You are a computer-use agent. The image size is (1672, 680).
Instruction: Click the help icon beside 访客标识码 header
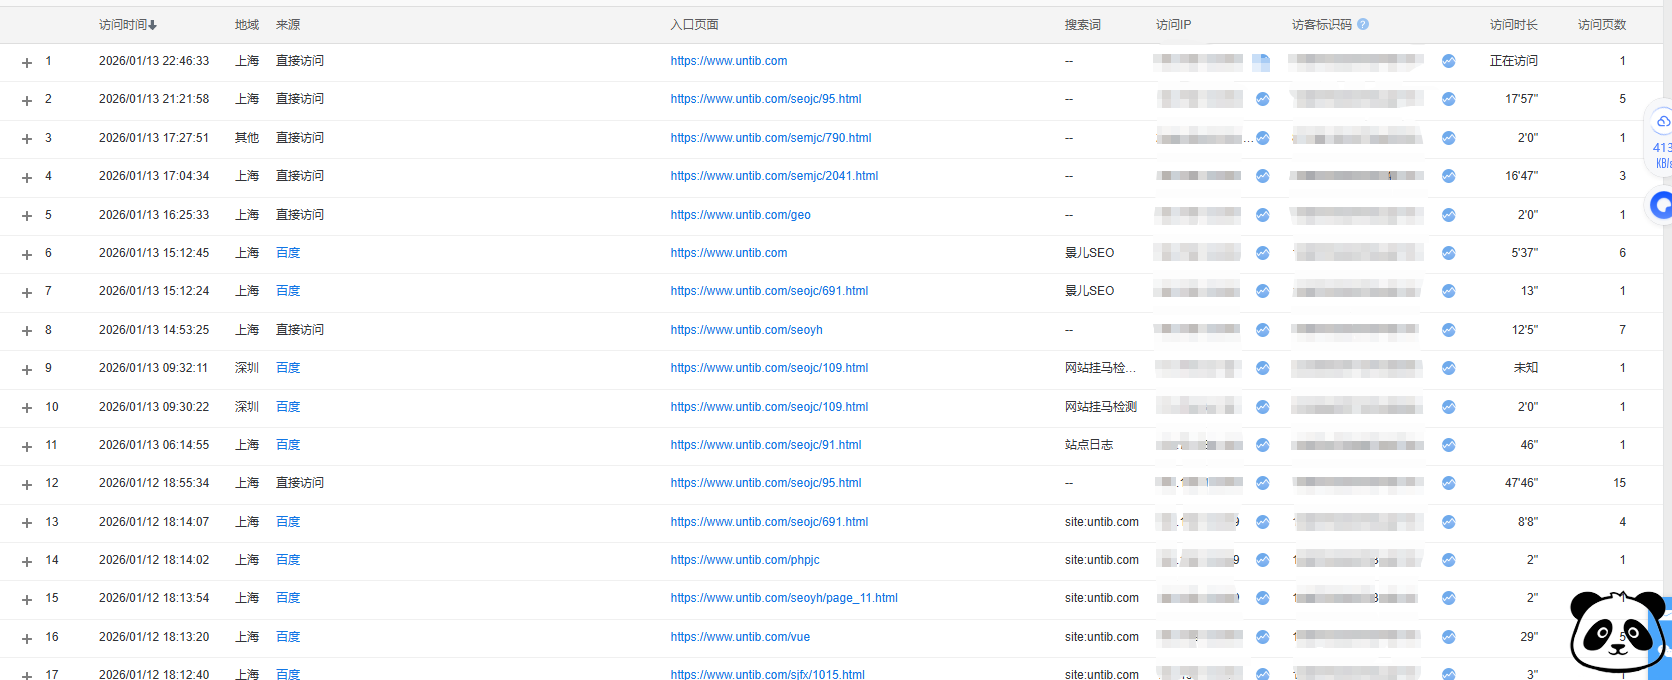1363,24
